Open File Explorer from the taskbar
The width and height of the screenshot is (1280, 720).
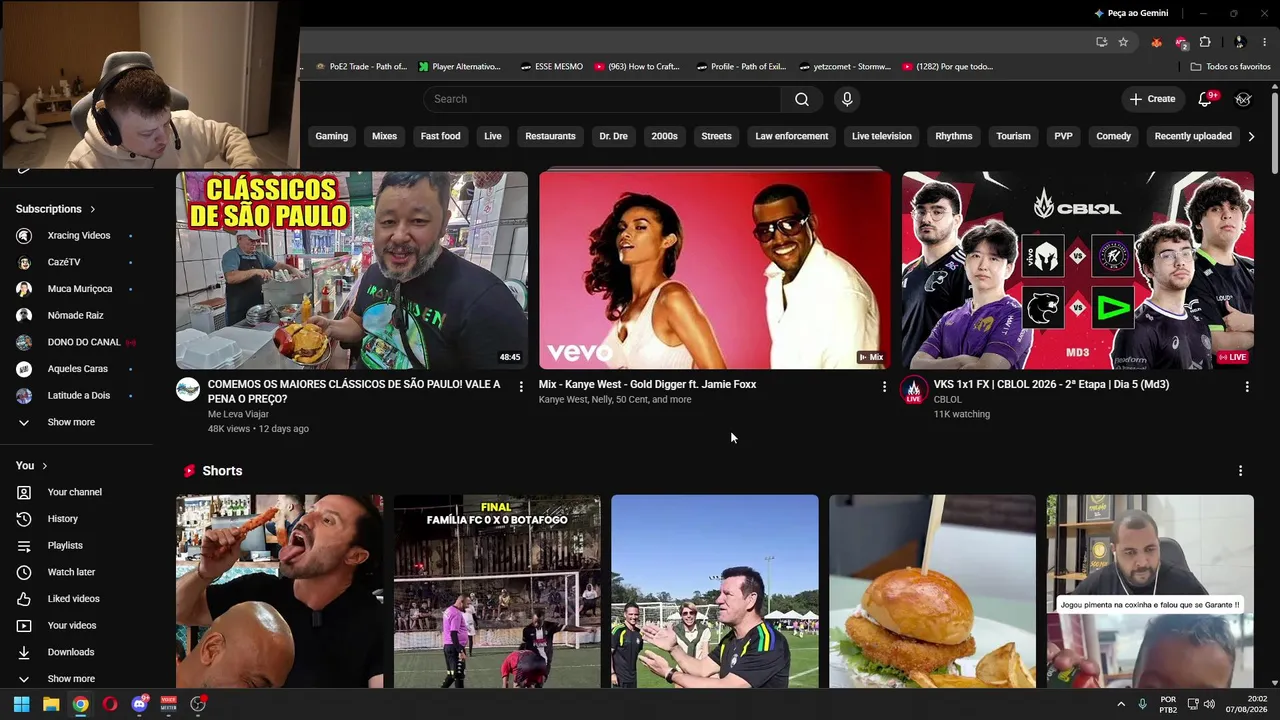point(51,704)
